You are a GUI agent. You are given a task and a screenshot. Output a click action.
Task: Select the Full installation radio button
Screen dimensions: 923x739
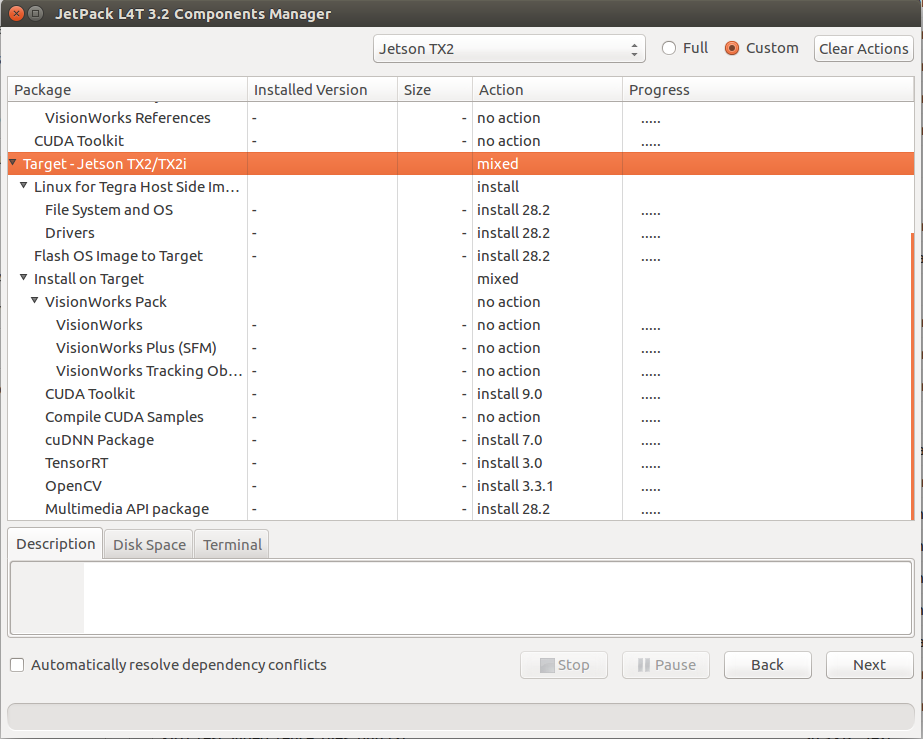[x=669, y=48]
